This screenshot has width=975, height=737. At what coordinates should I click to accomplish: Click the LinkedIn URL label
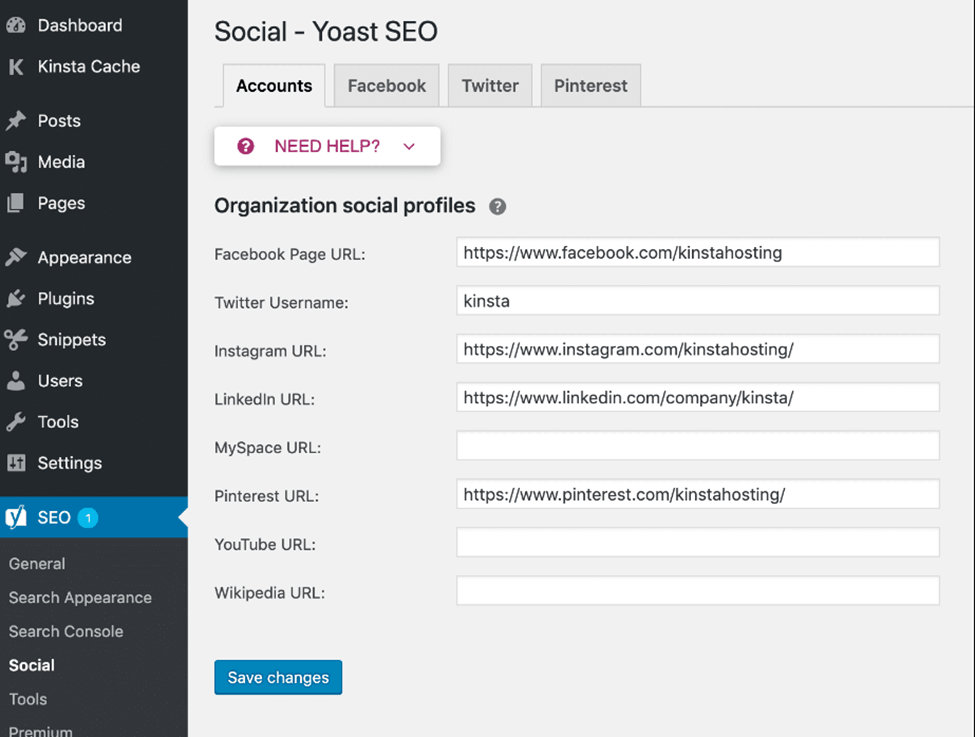[x=264, y=399]
